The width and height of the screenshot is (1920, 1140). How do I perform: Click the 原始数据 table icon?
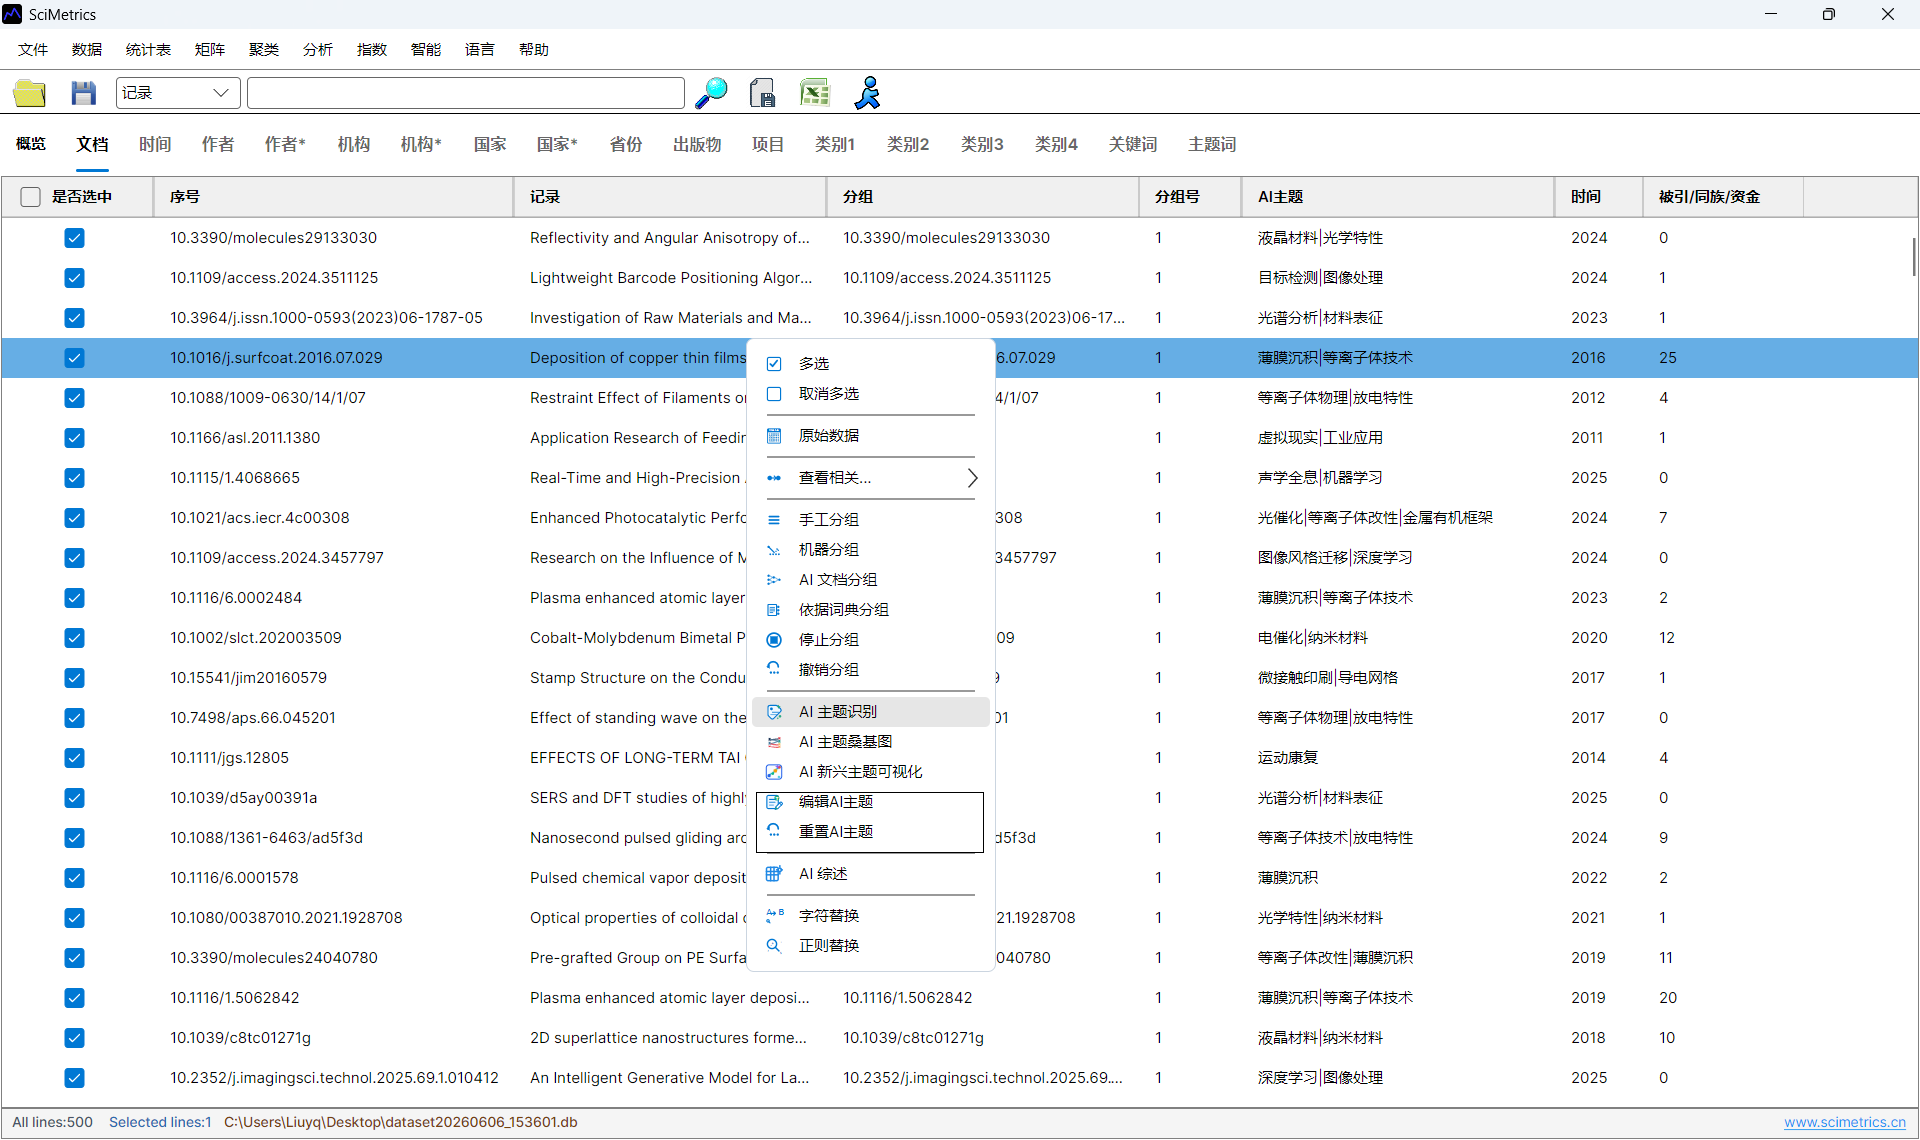pos(774,436)
